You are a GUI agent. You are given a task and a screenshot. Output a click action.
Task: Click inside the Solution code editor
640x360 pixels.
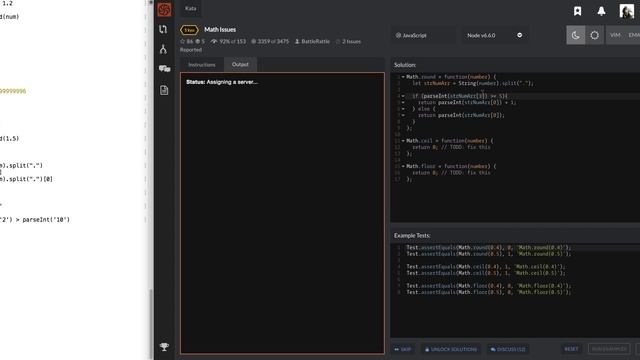pyautogui.click(x=515, y=147)
